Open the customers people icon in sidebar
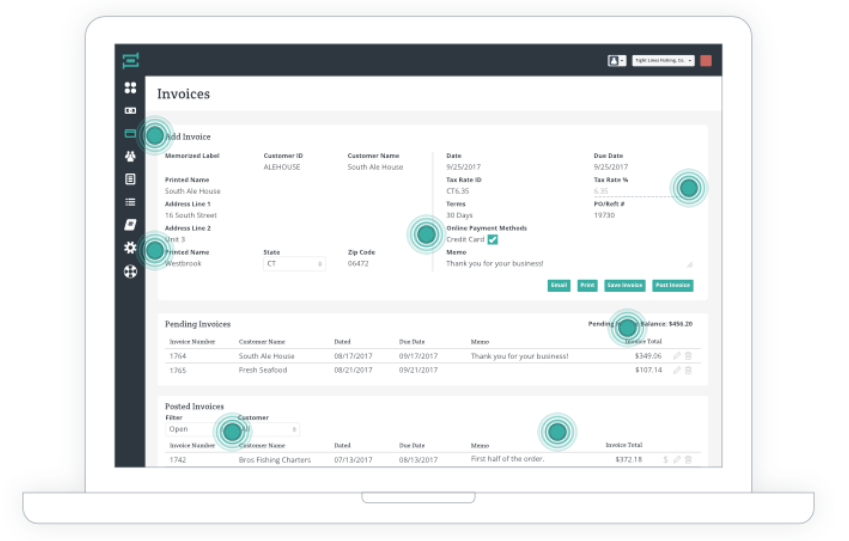This screenshot has height=541, width=849. (130, 156)
